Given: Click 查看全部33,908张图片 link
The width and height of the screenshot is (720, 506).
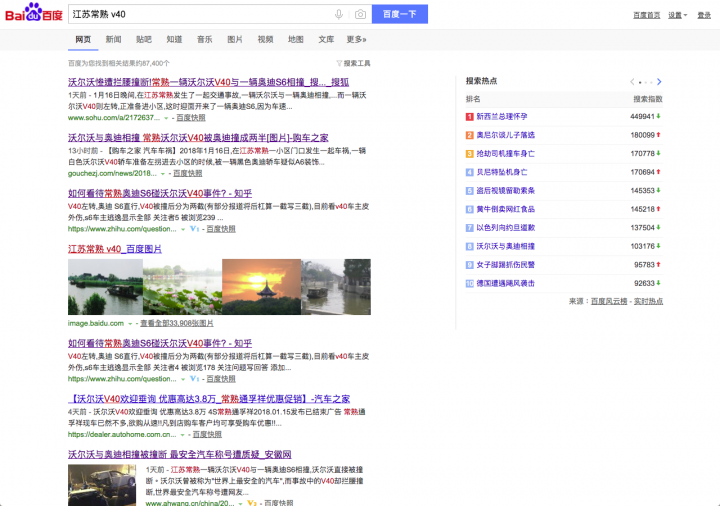Looking at the screenshot, I should (177, 323).
